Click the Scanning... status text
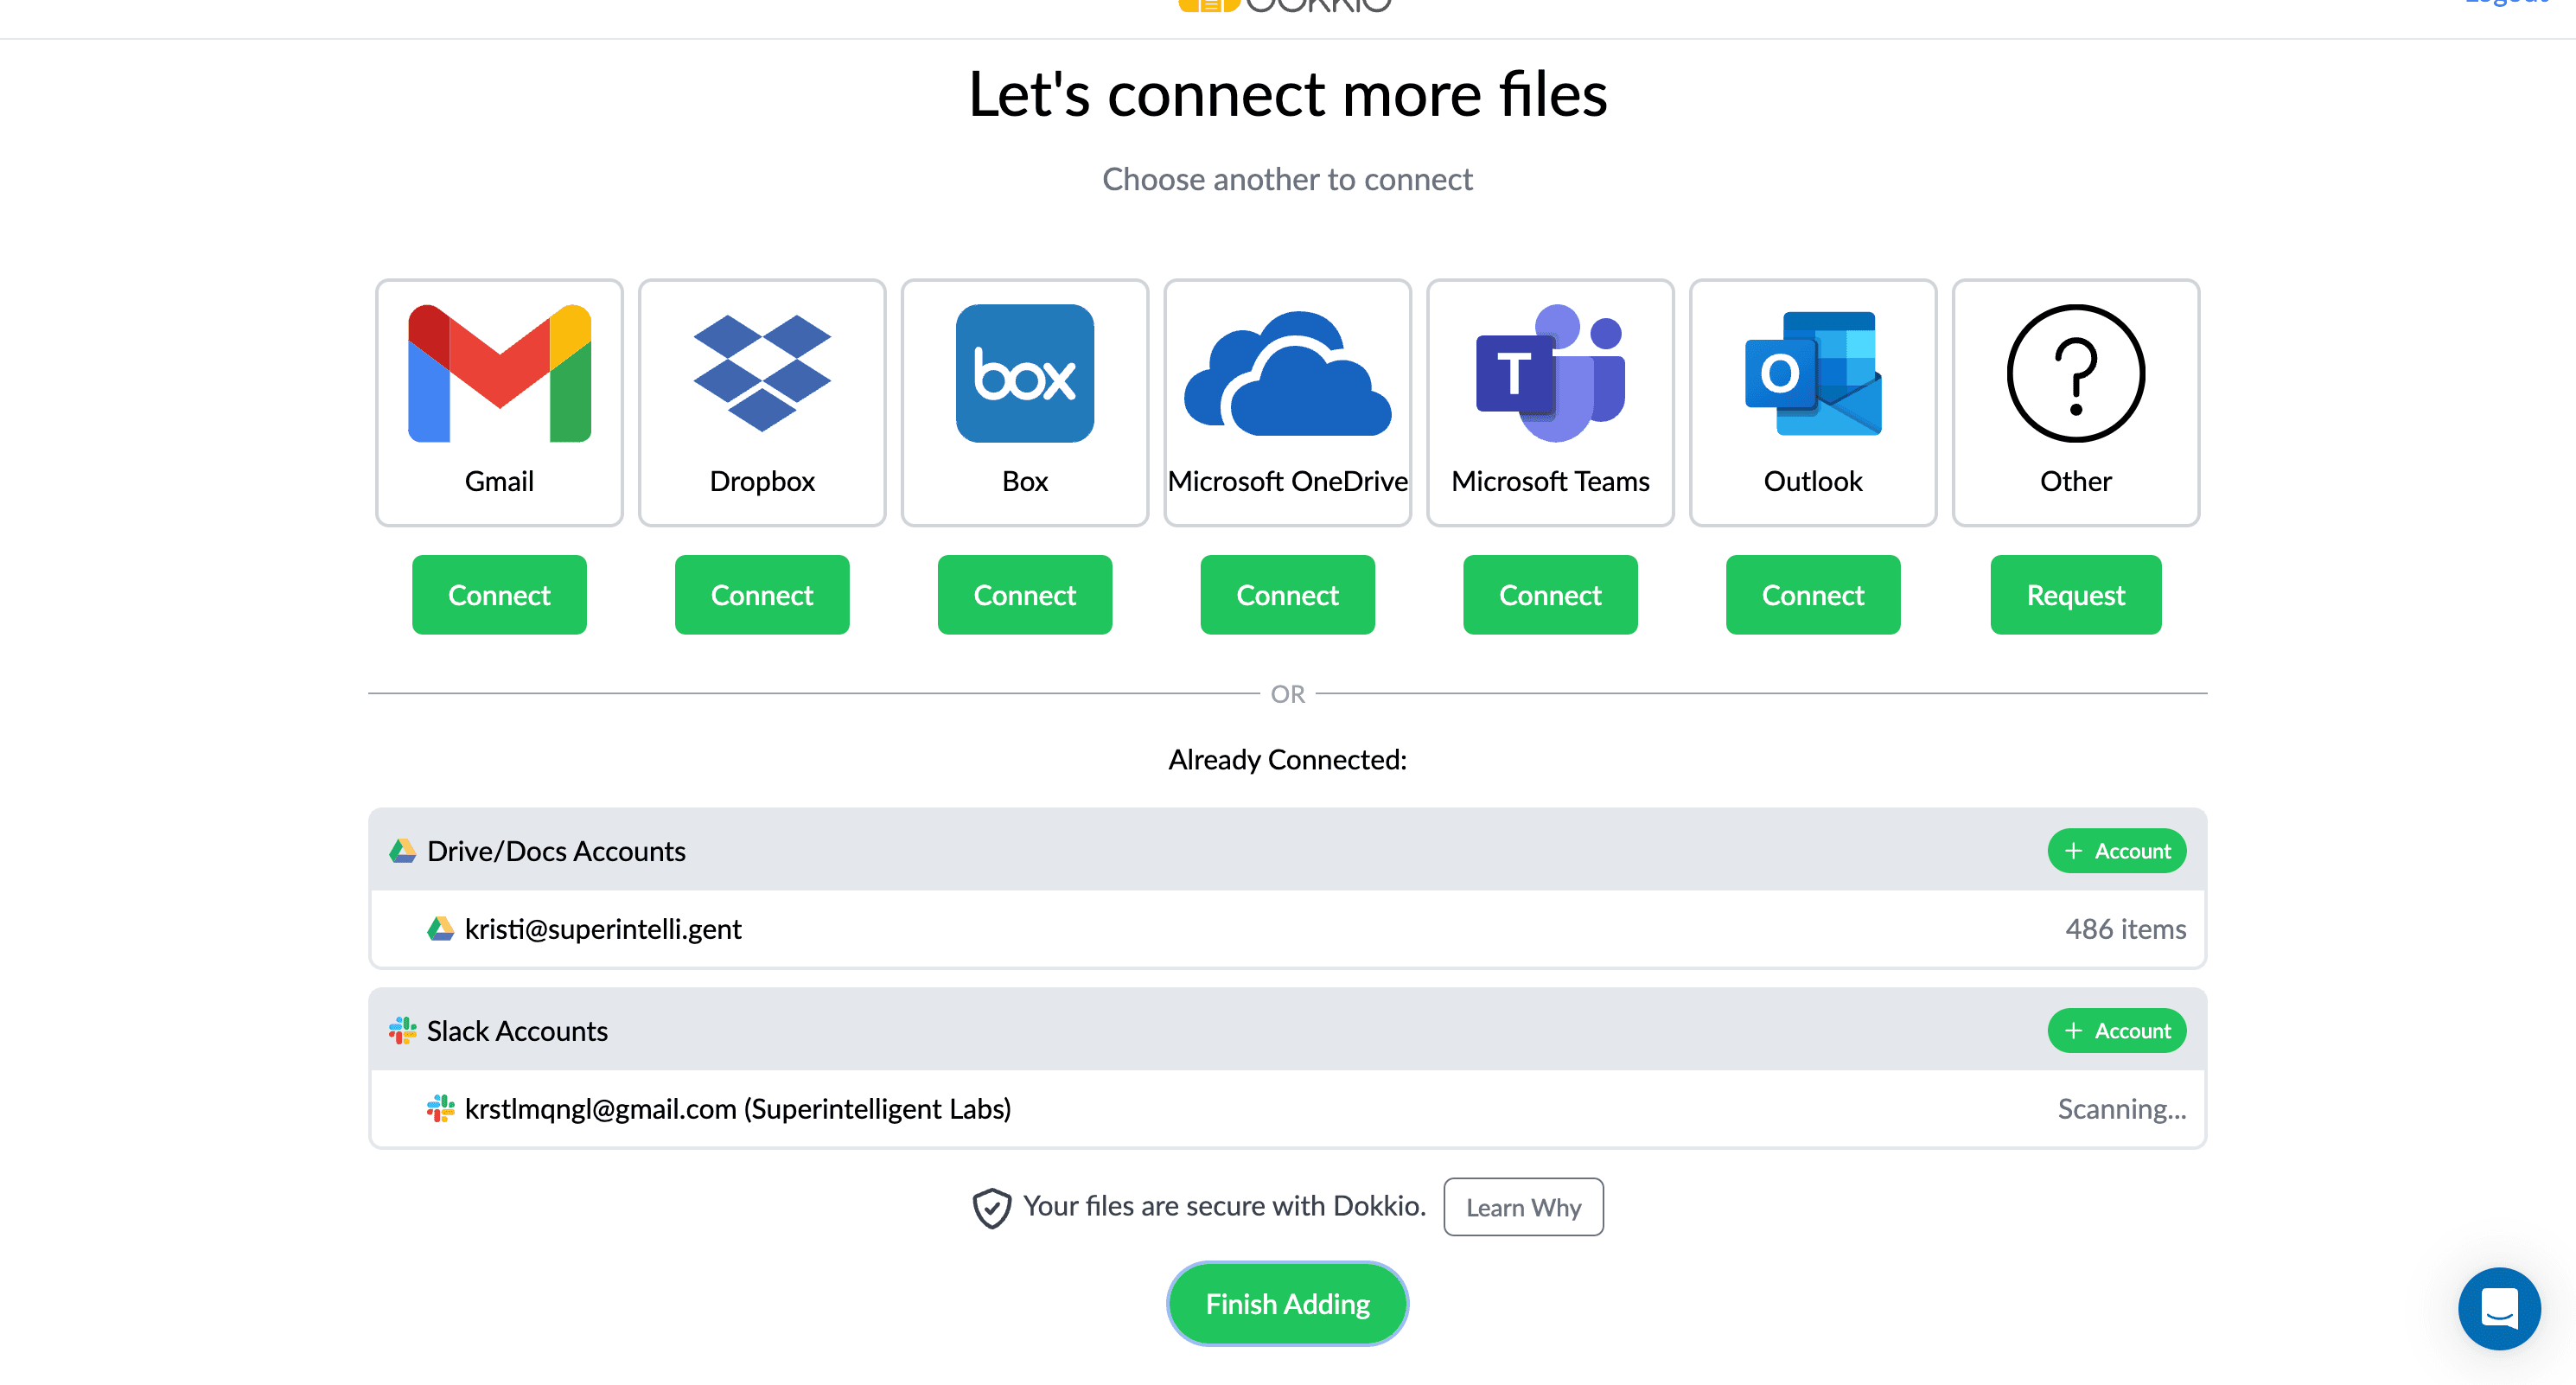Viewport: 2576px width, 1385px height. 2122,1109
